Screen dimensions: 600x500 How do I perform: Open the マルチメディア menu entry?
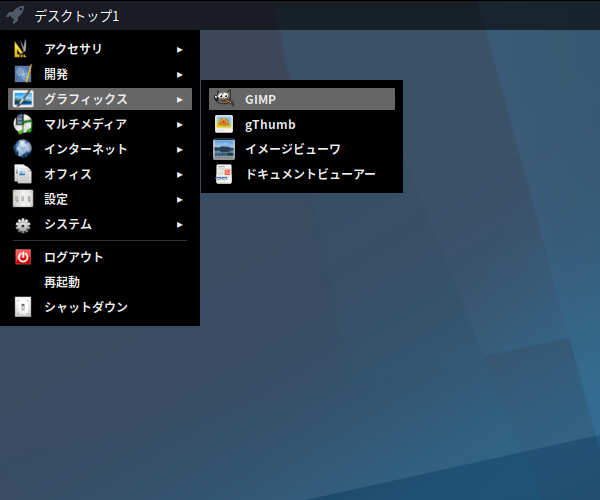(x=100, y=124)
